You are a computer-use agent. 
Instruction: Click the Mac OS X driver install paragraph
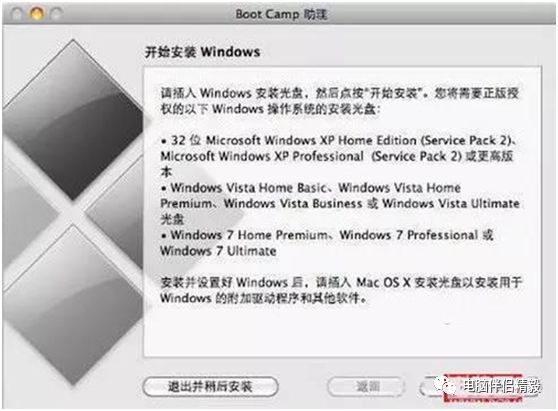pos(340,290)
